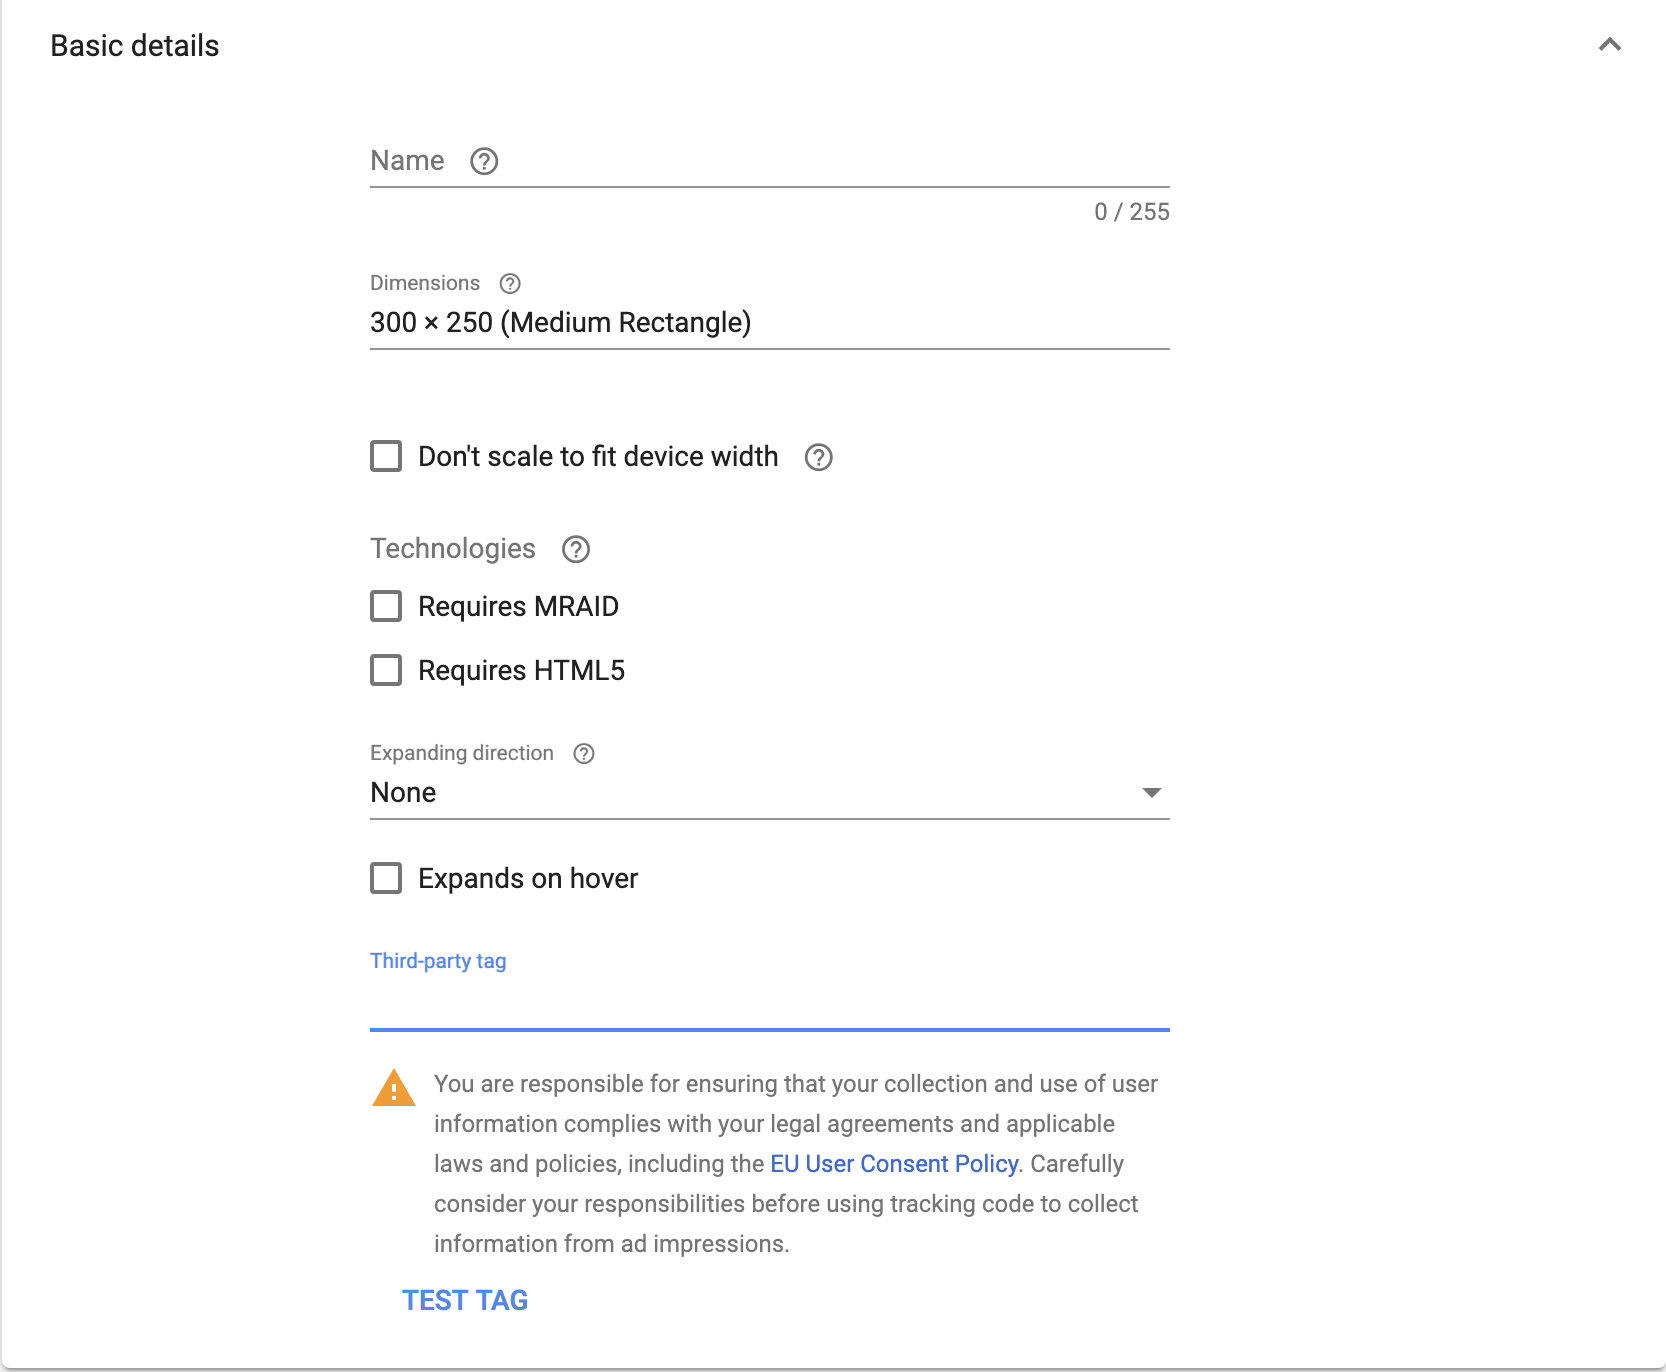Open the Dimensions help icon
Viewport: 1666px width, 1372px height.
pos(510,283)
